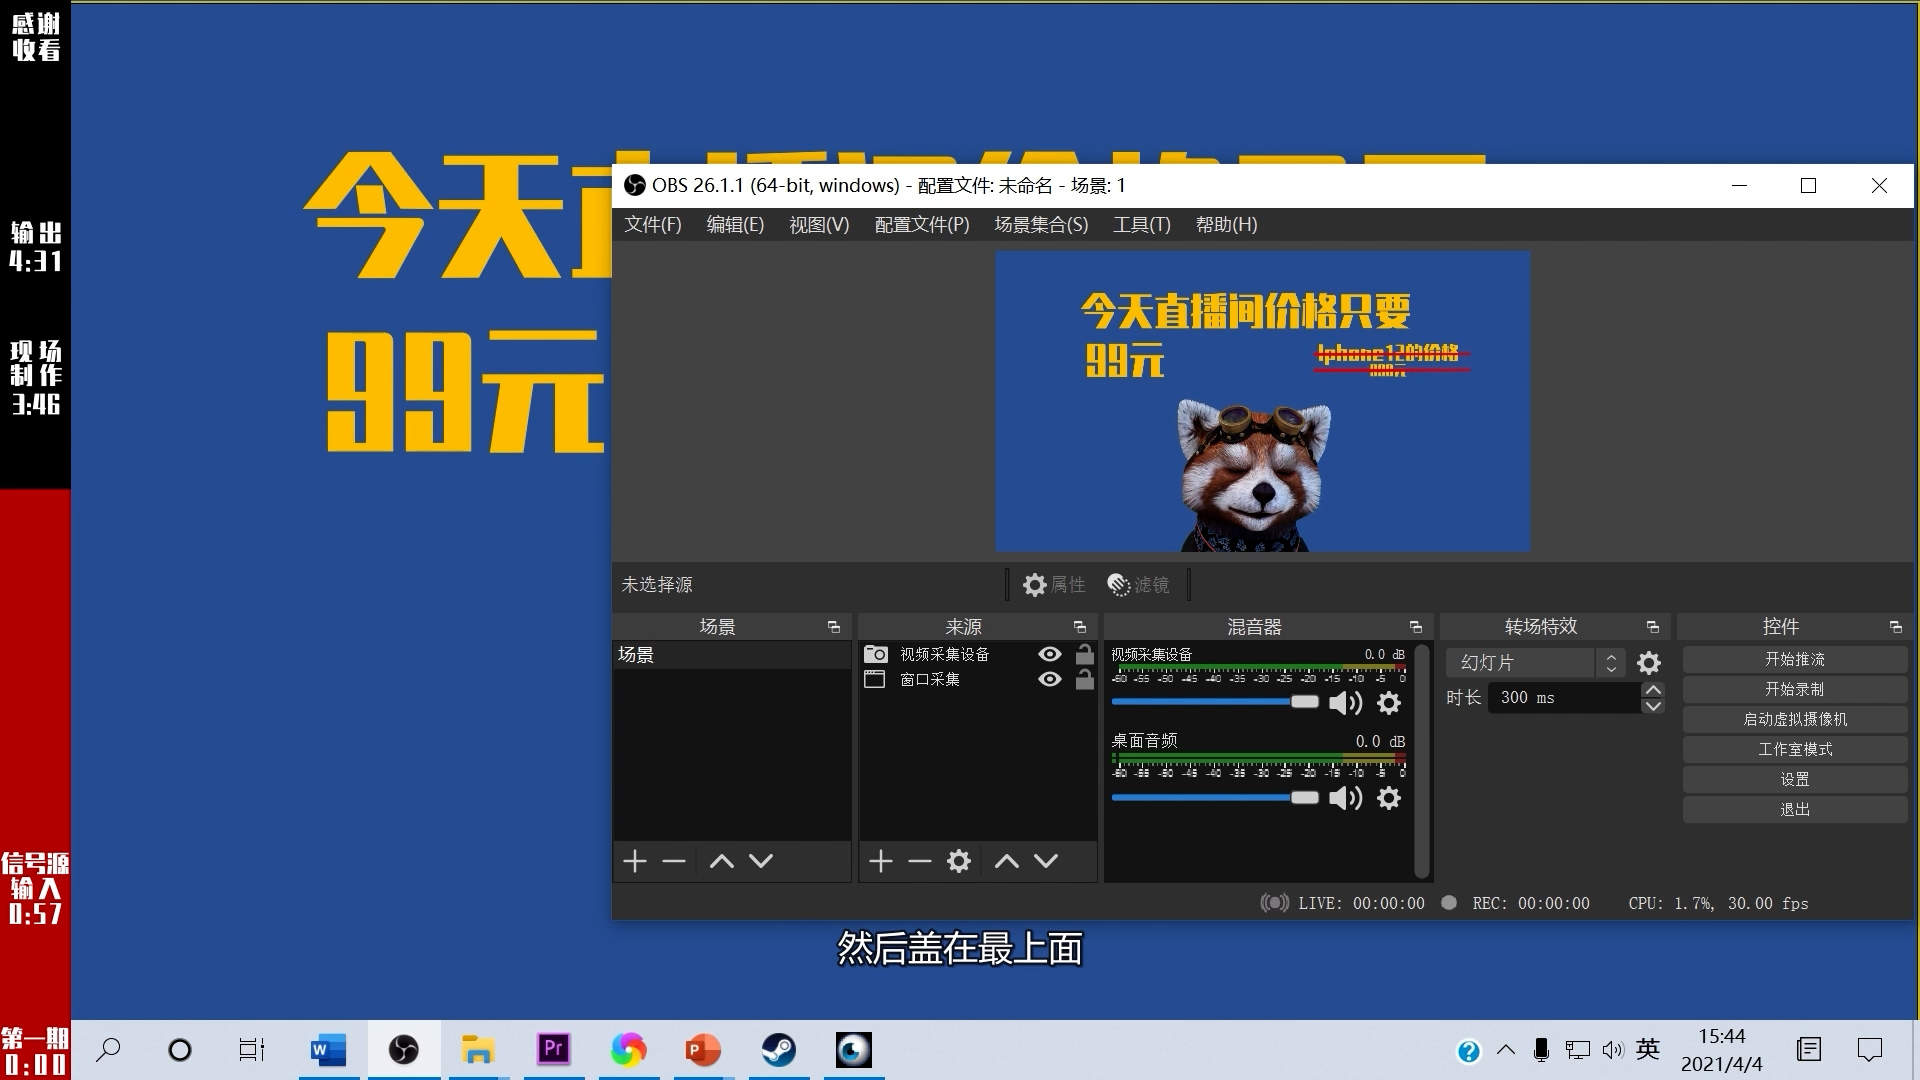The width and height of the screenshot is (1920, 1080).
Task: Click the 设置 button
Action: [x=1794, y=779]
